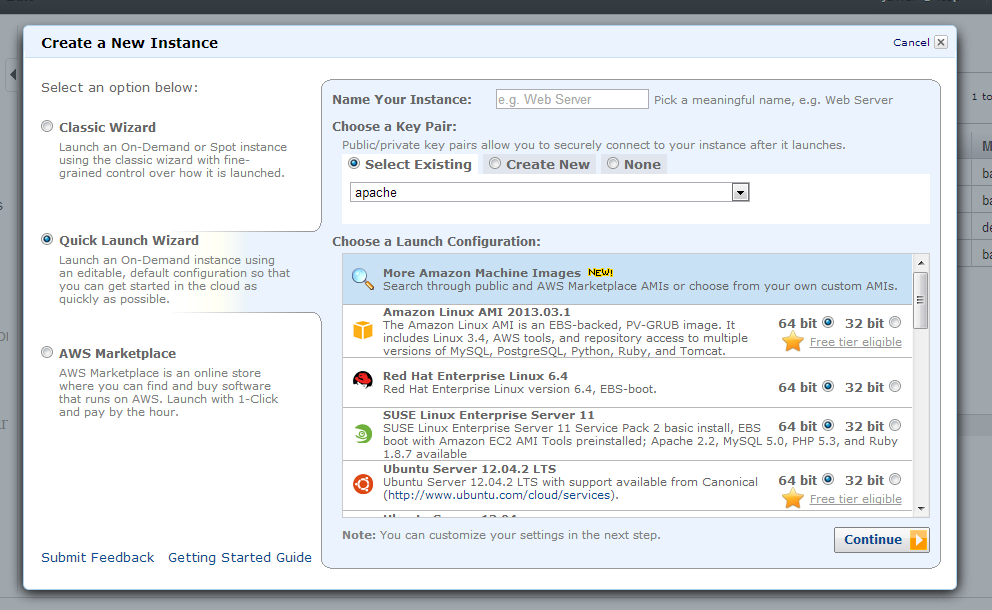992x610 pixels.
Task: Select the AWS Marketplace radio option
Action: (x=47, y=352)
